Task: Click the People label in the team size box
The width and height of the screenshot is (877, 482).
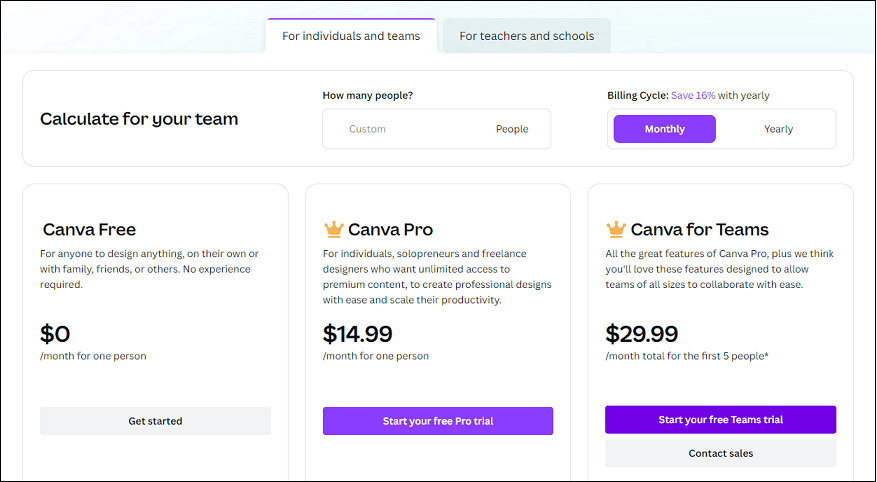Action: [x=512, y=129]
